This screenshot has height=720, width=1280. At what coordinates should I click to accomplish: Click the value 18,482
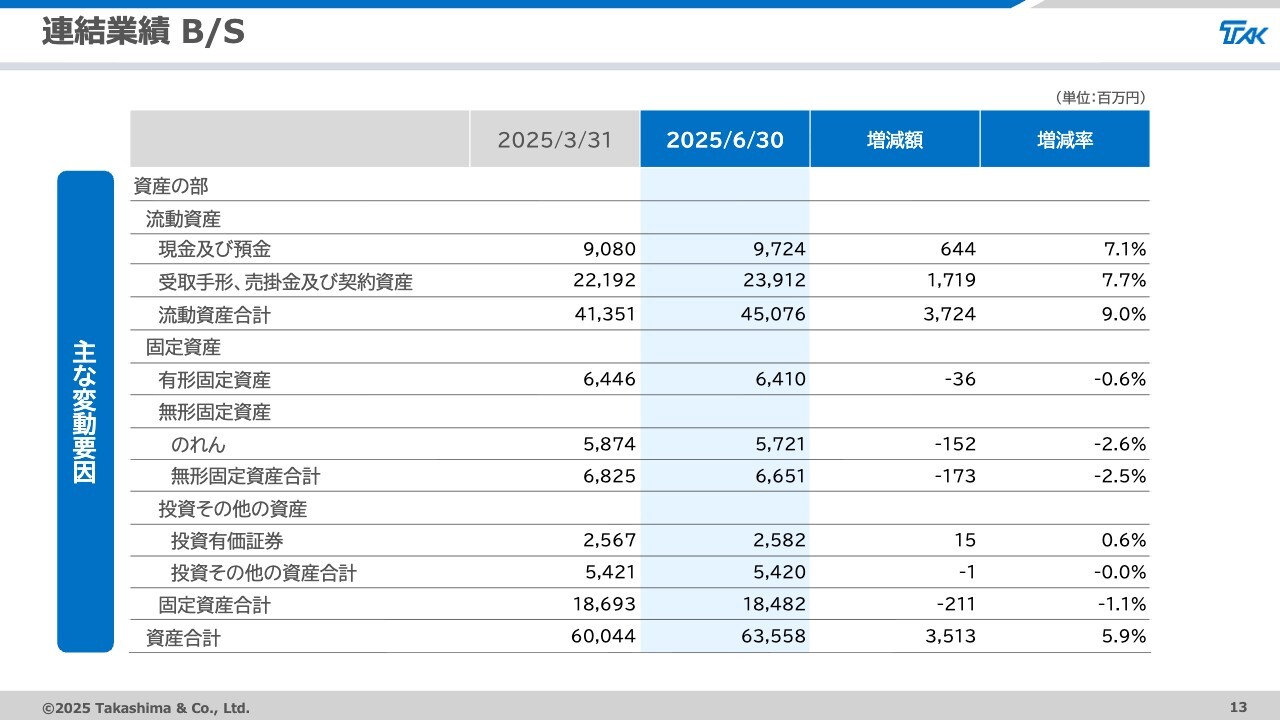pos(775,606)
